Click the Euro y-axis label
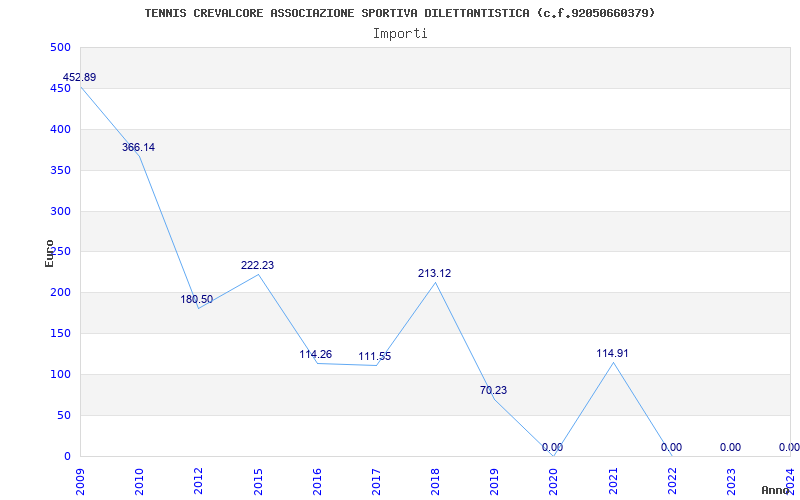The width and height of the screenshot is (800, 500). [x=49, y=253]
